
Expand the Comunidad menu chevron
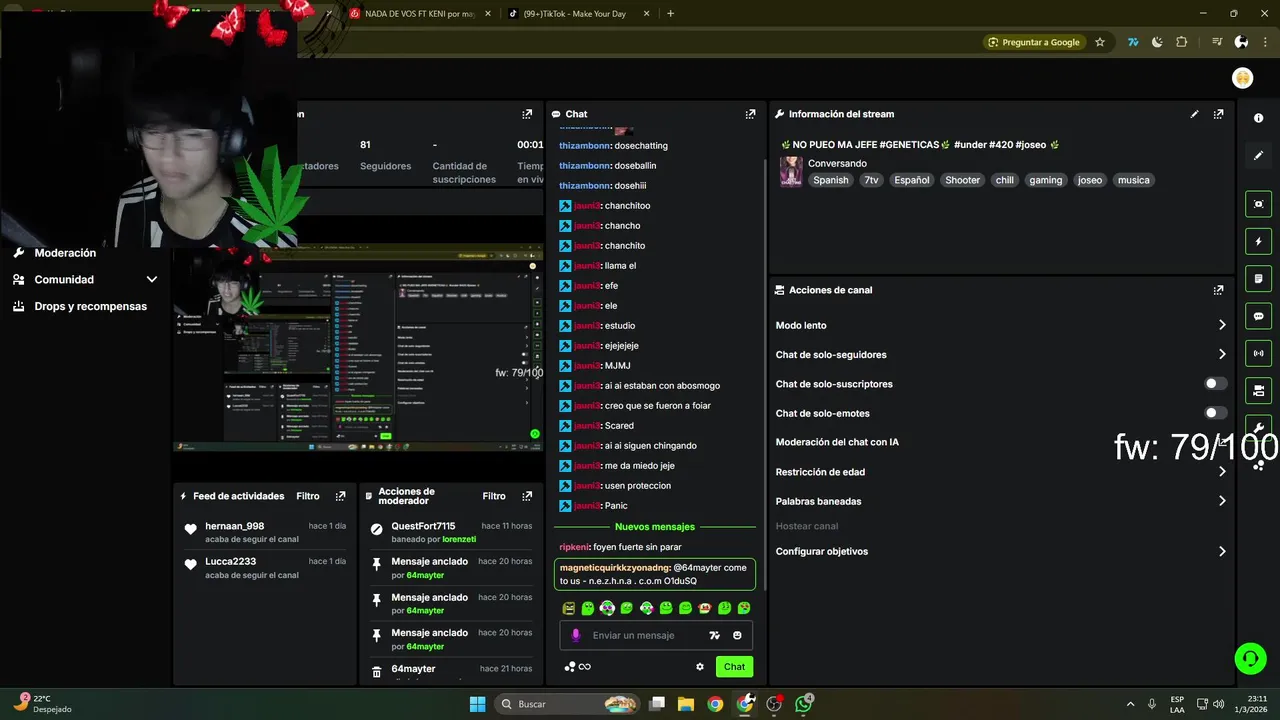tap(152, 280)
